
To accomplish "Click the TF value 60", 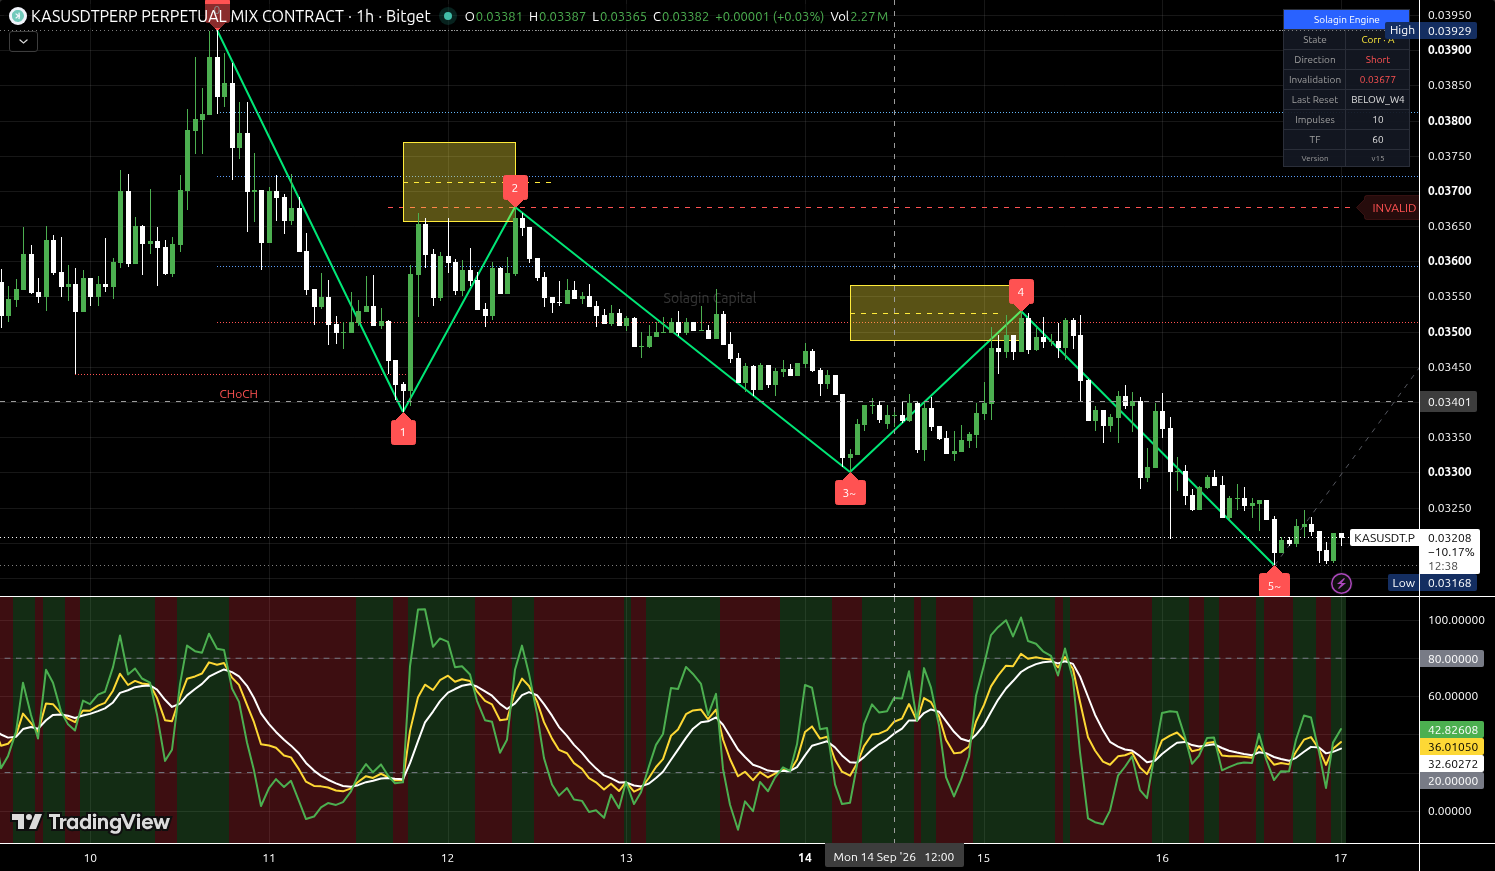I will pos(1377,140).
